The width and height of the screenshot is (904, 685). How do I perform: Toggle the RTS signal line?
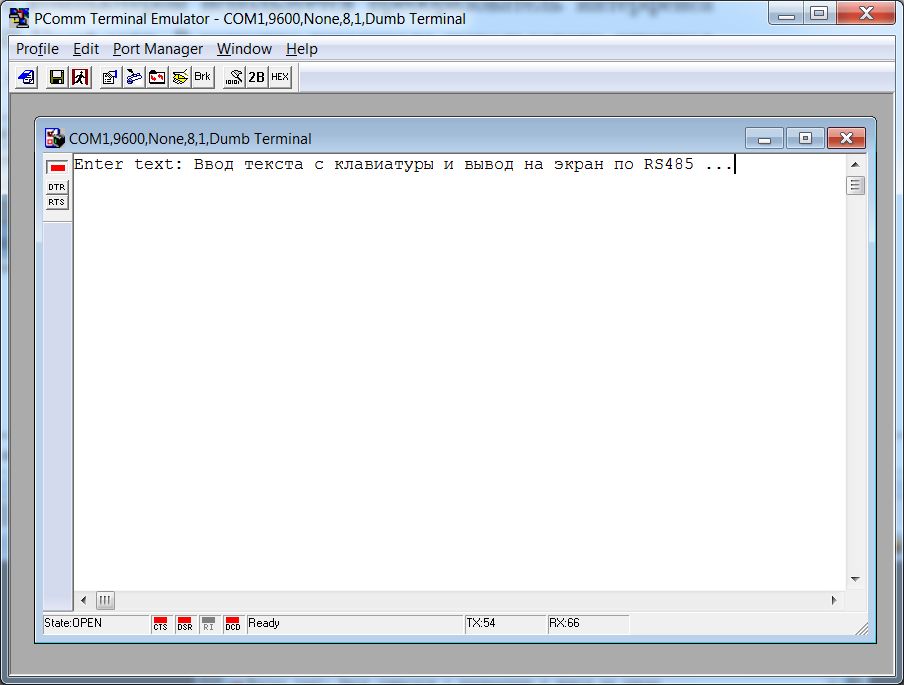57,202
